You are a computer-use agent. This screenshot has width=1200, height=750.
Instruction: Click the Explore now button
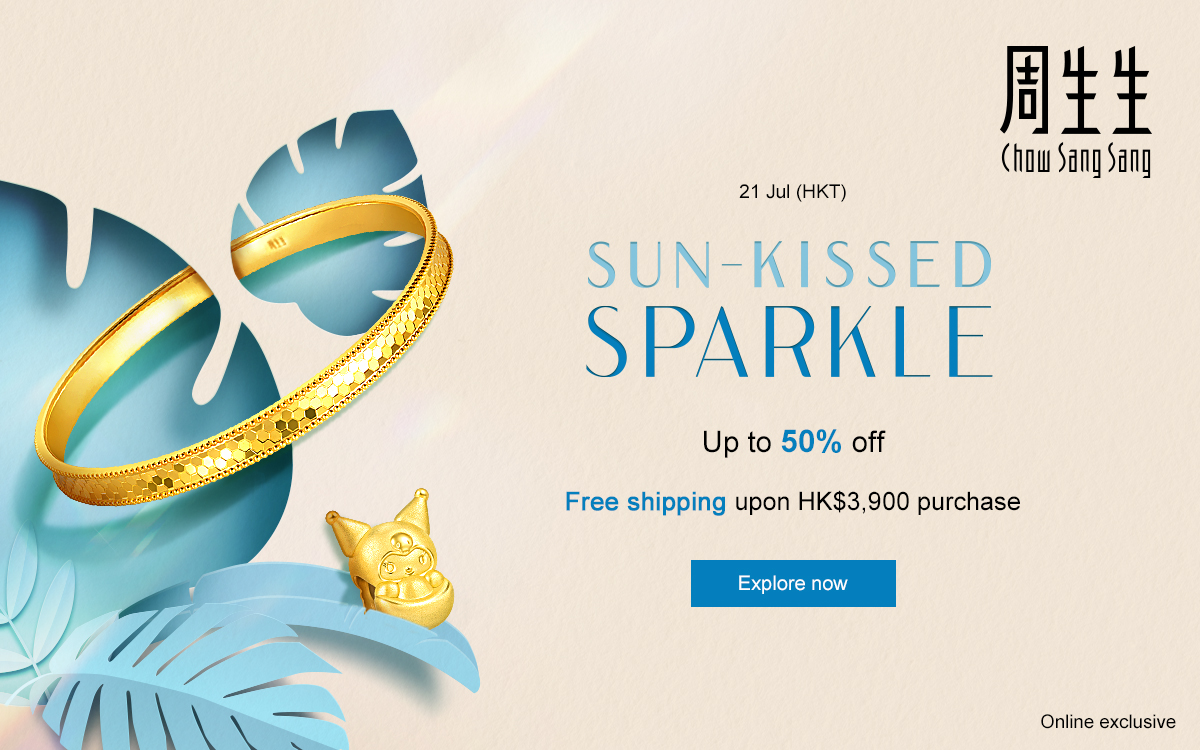[793, 583]
